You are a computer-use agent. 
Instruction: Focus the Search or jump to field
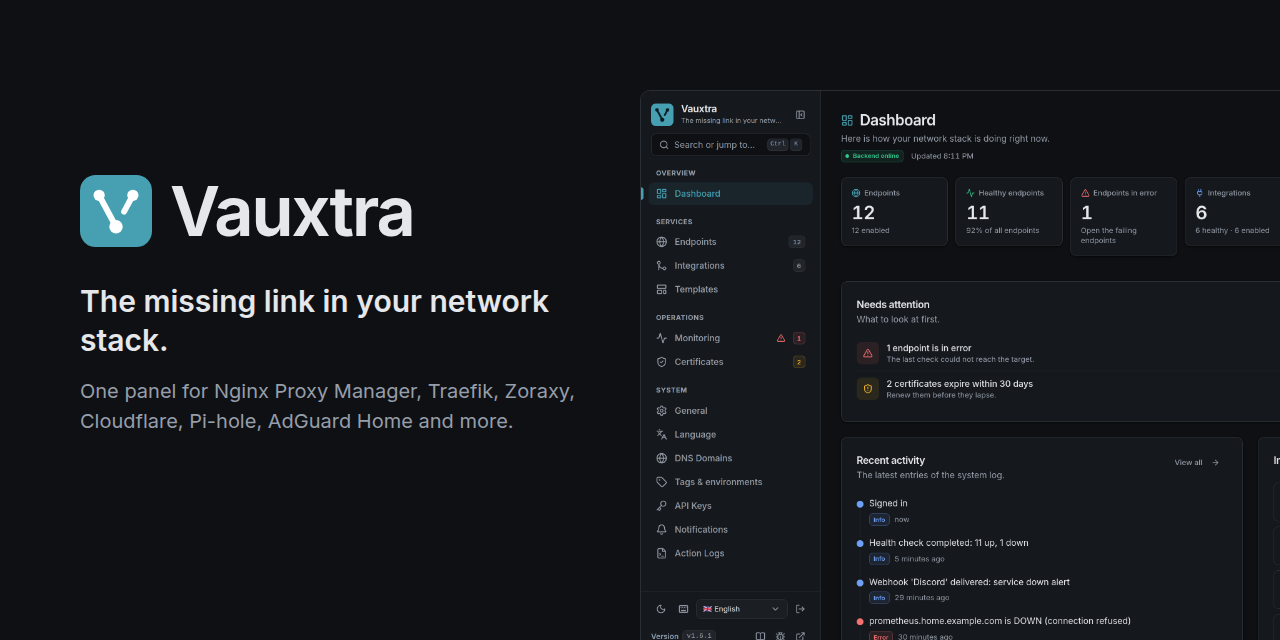point(730,145)
